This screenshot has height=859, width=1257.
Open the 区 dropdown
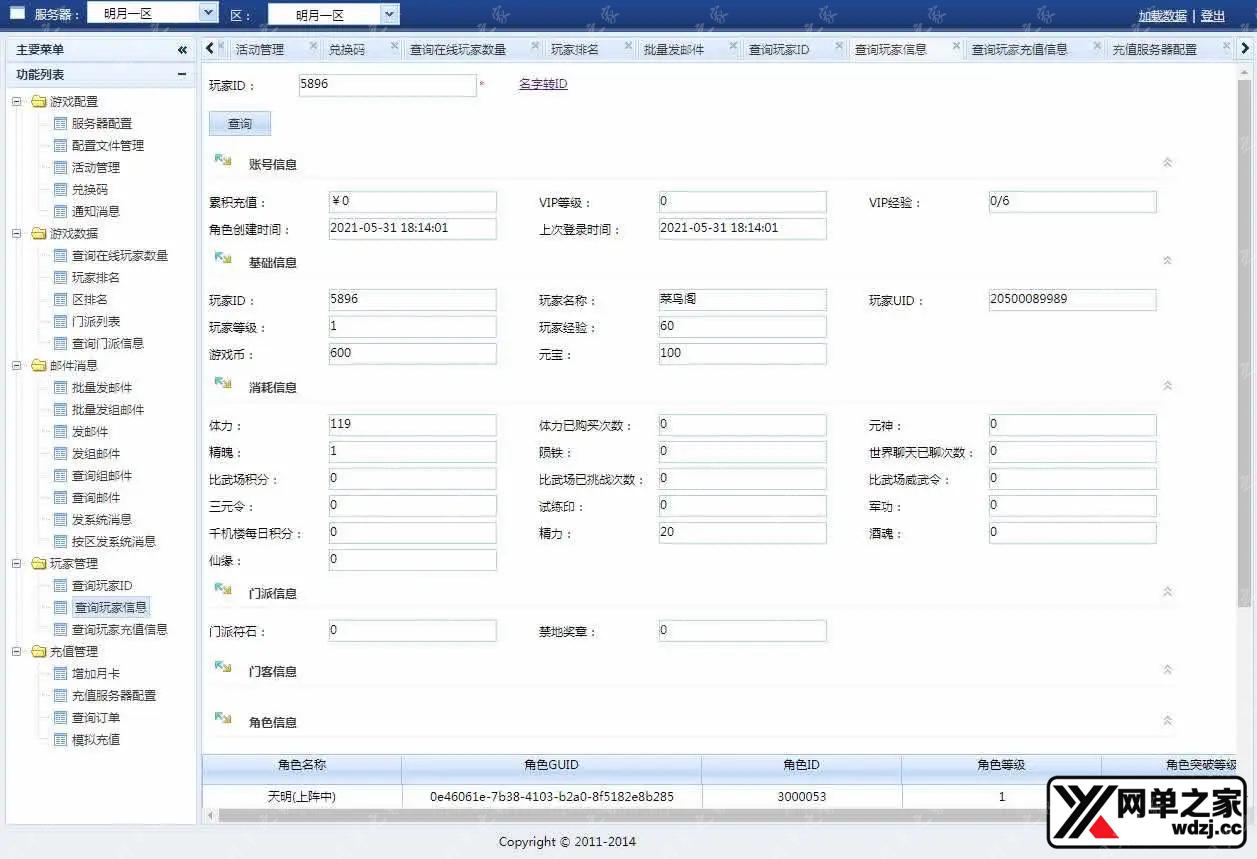389,14
